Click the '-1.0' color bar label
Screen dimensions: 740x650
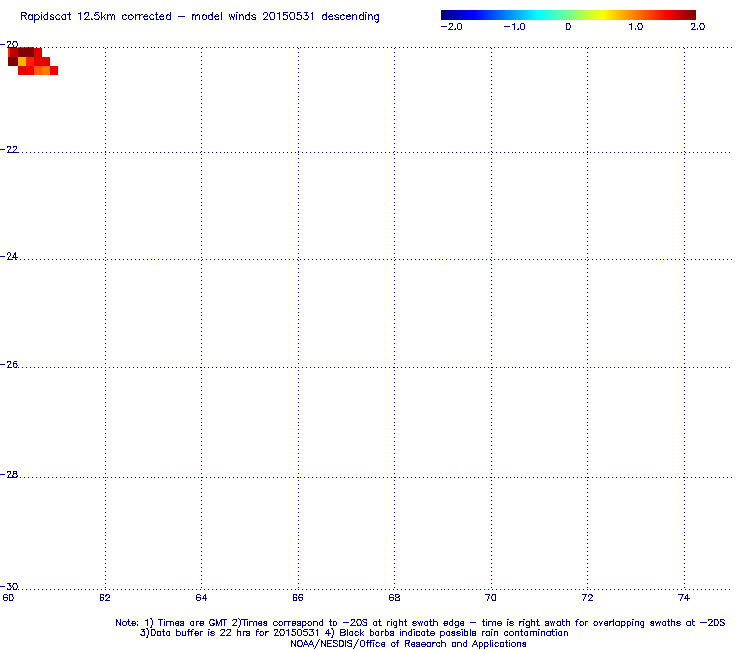coord(514,27)
